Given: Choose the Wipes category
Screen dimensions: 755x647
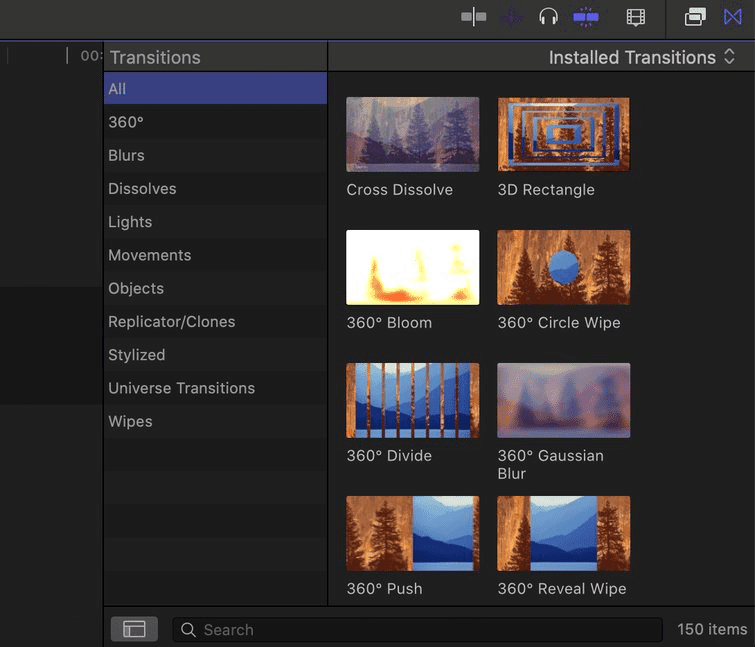Looking at the screenshot, I should pyautogui.click(x=215, y=421).
